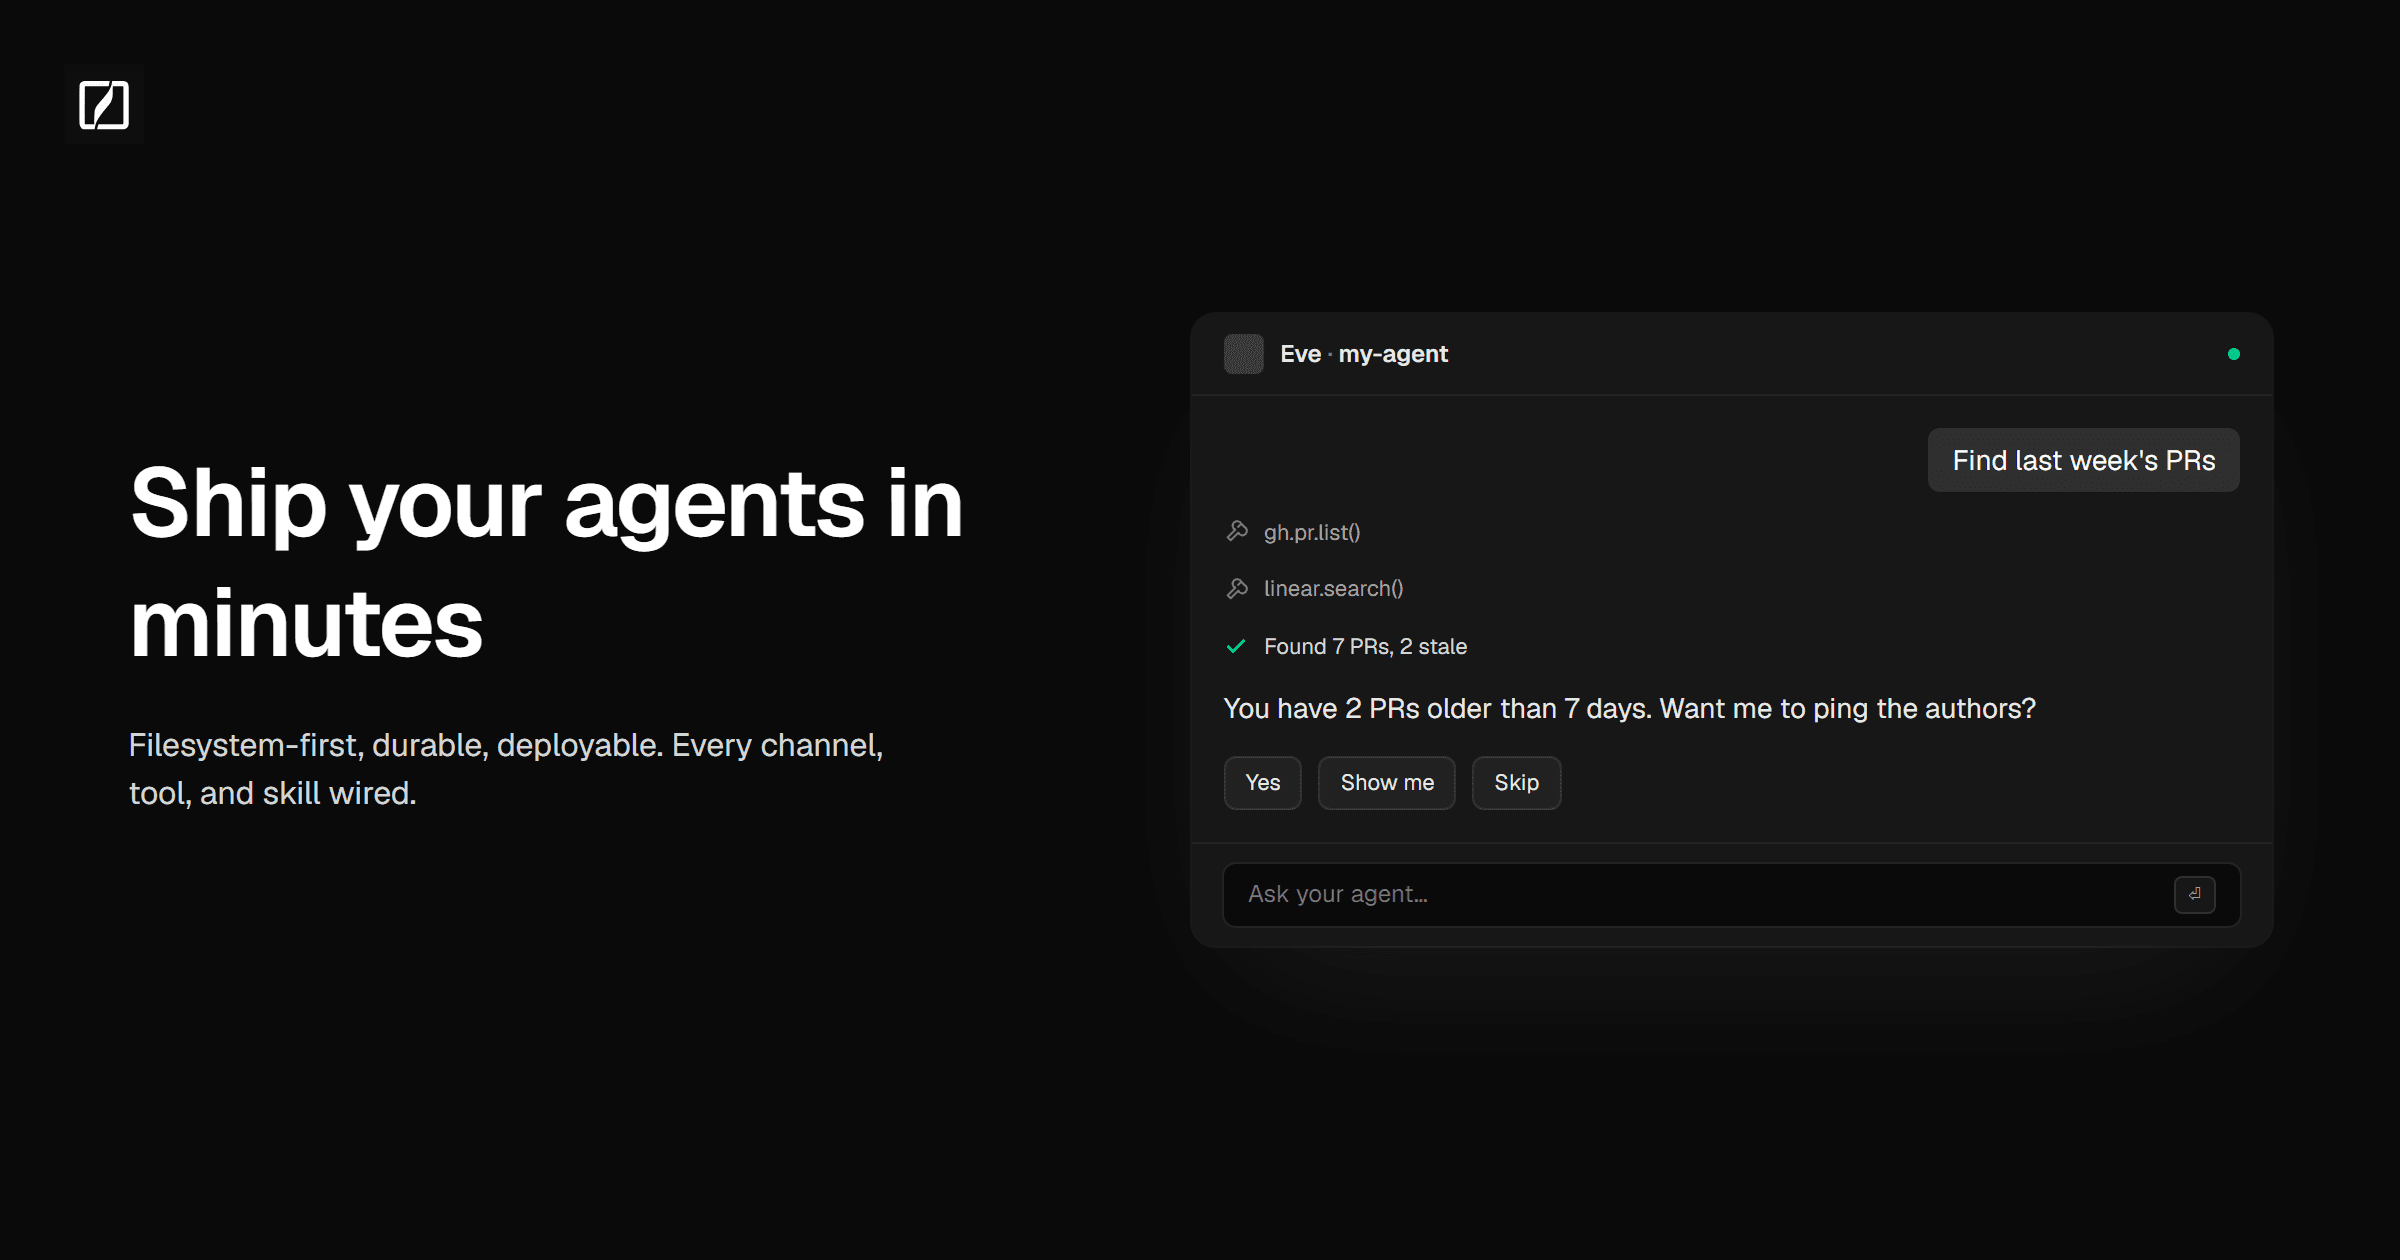Click the 'Eve · my-agent' header title
Image resolution: width=2400 pixels, height=1260 pixels.
click(x=1364, y=354)
